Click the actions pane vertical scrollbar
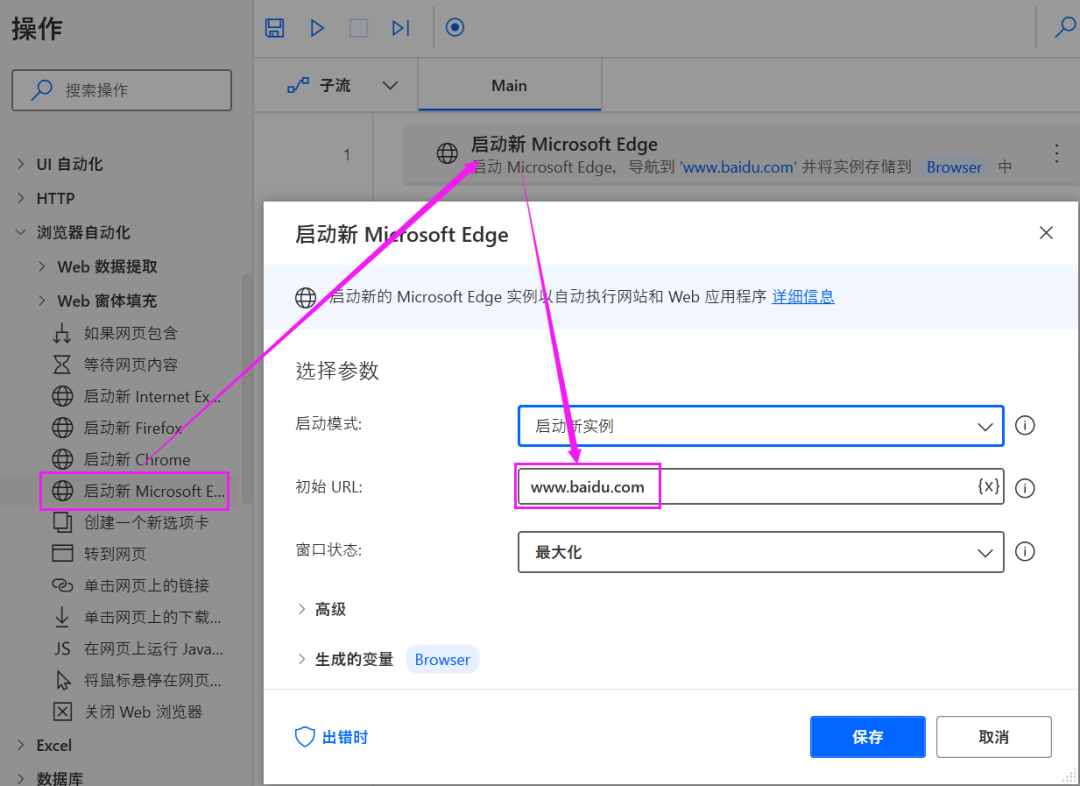 point(247,389)
